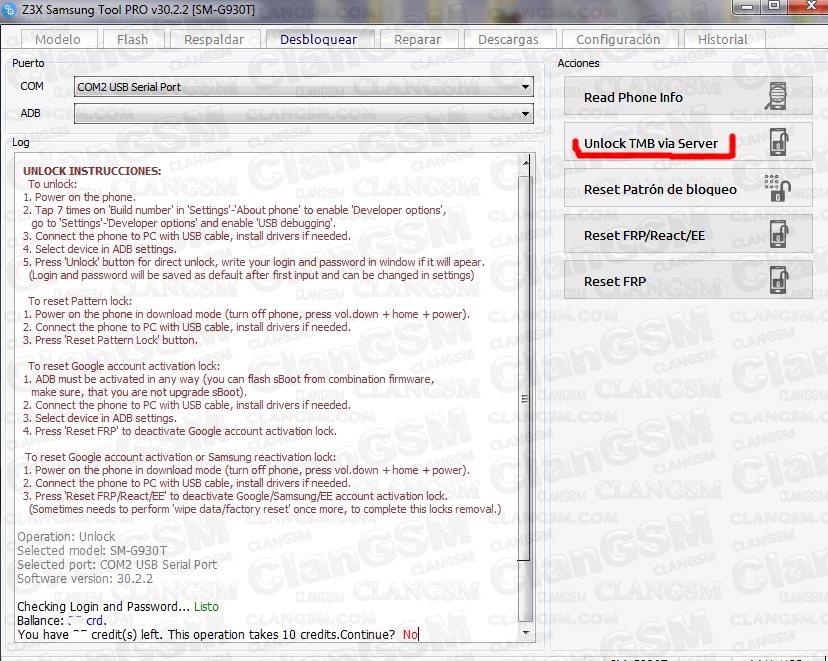Click the log vertical scrollbar thumb
The image size is (828, 661).
tap(524, 369)
